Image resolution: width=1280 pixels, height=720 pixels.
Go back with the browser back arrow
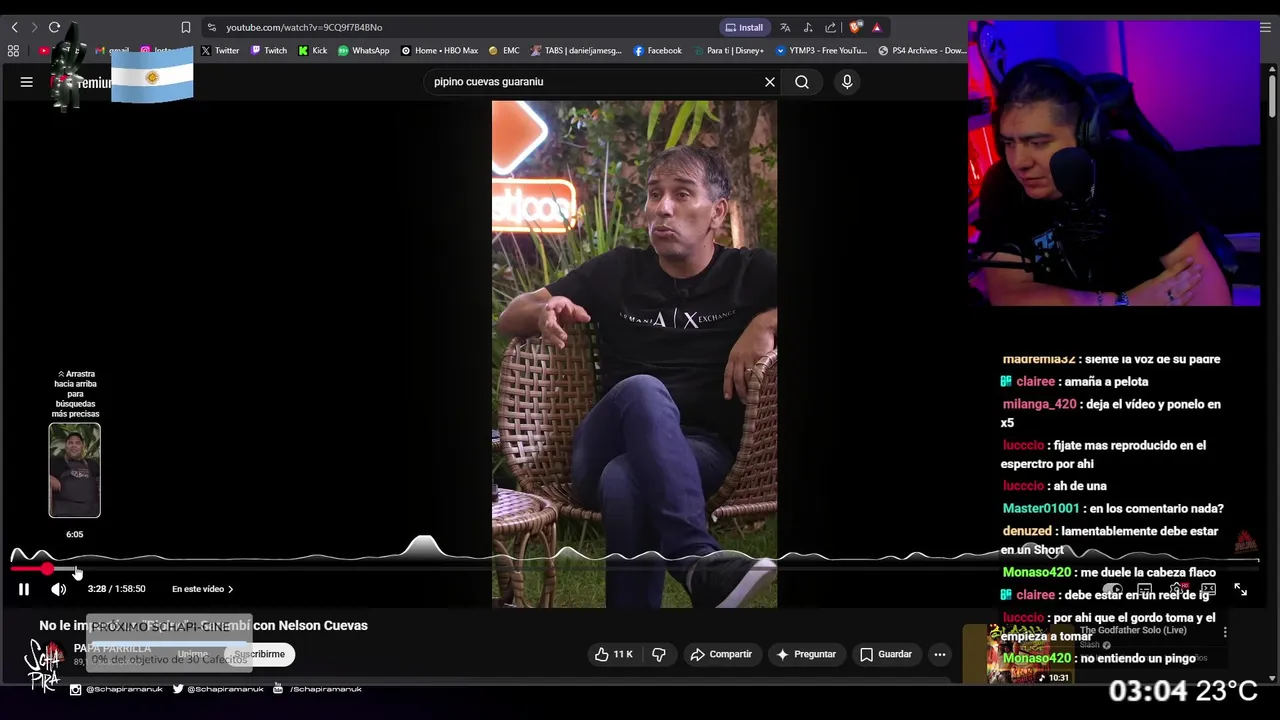(x=14, y=27)
